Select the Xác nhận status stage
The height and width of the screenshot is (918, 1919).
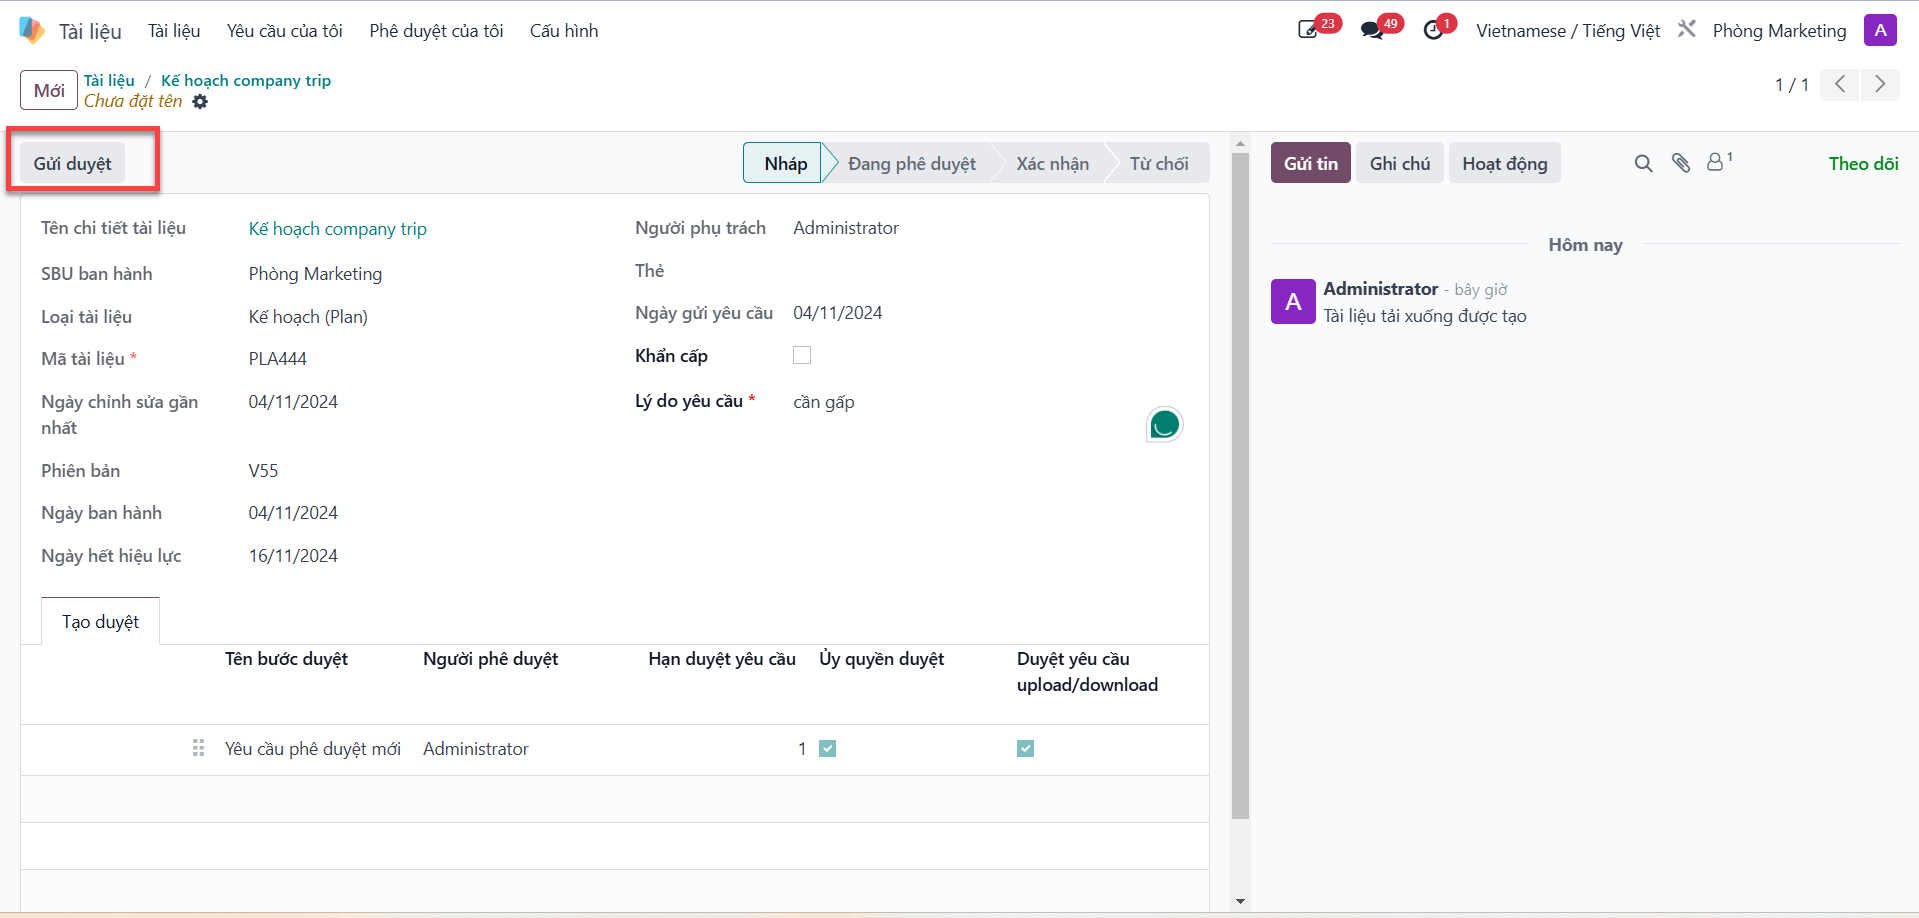click(x=1052, y=163)
